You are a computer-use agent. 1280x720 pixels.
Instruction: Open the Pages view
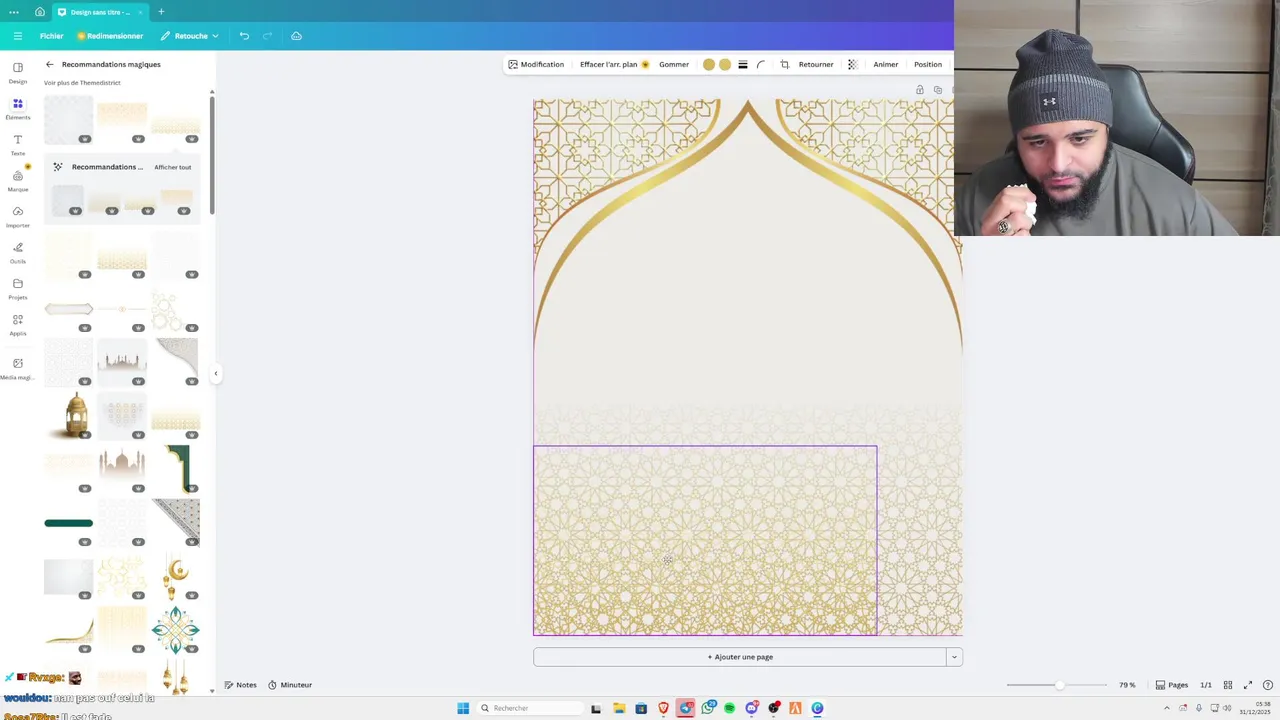pyautogui.click(x=1172, y=685)
